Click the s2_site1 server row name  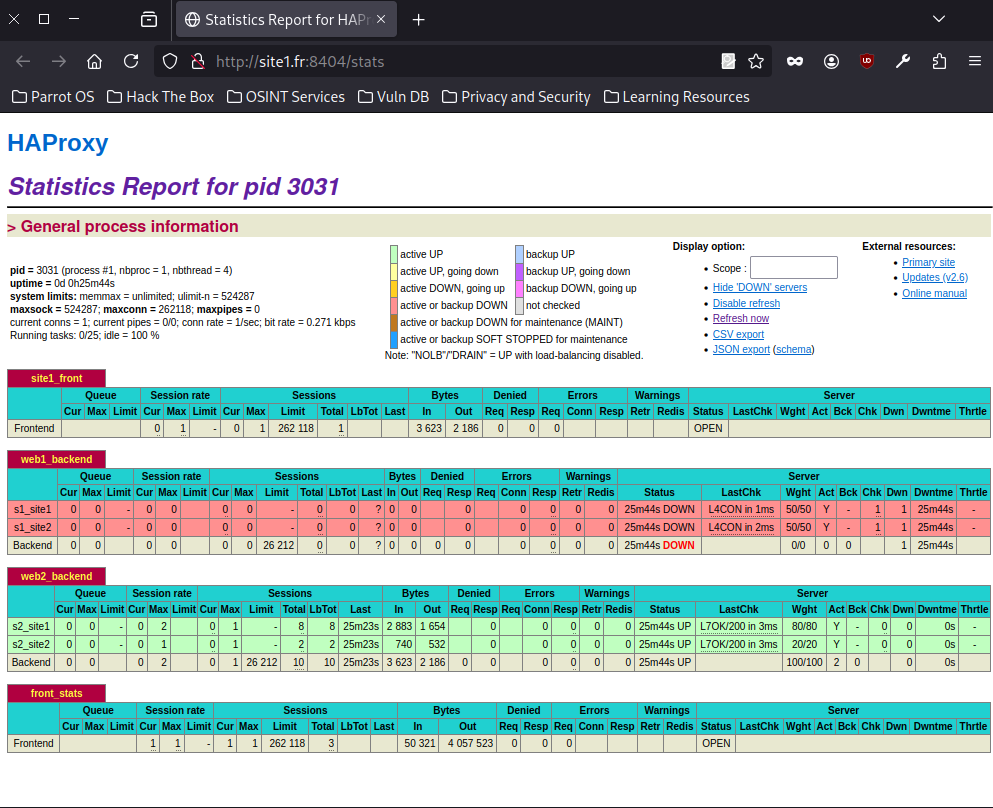click(30, 626)
